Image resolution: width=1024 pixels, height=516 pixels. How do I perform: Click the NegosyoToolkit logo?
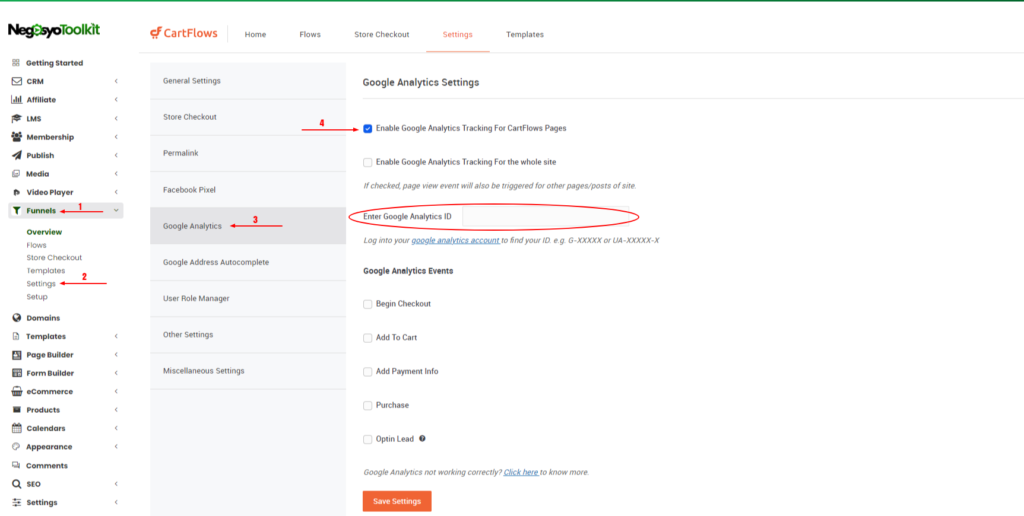pyautogui.click(x=54, y=30)
